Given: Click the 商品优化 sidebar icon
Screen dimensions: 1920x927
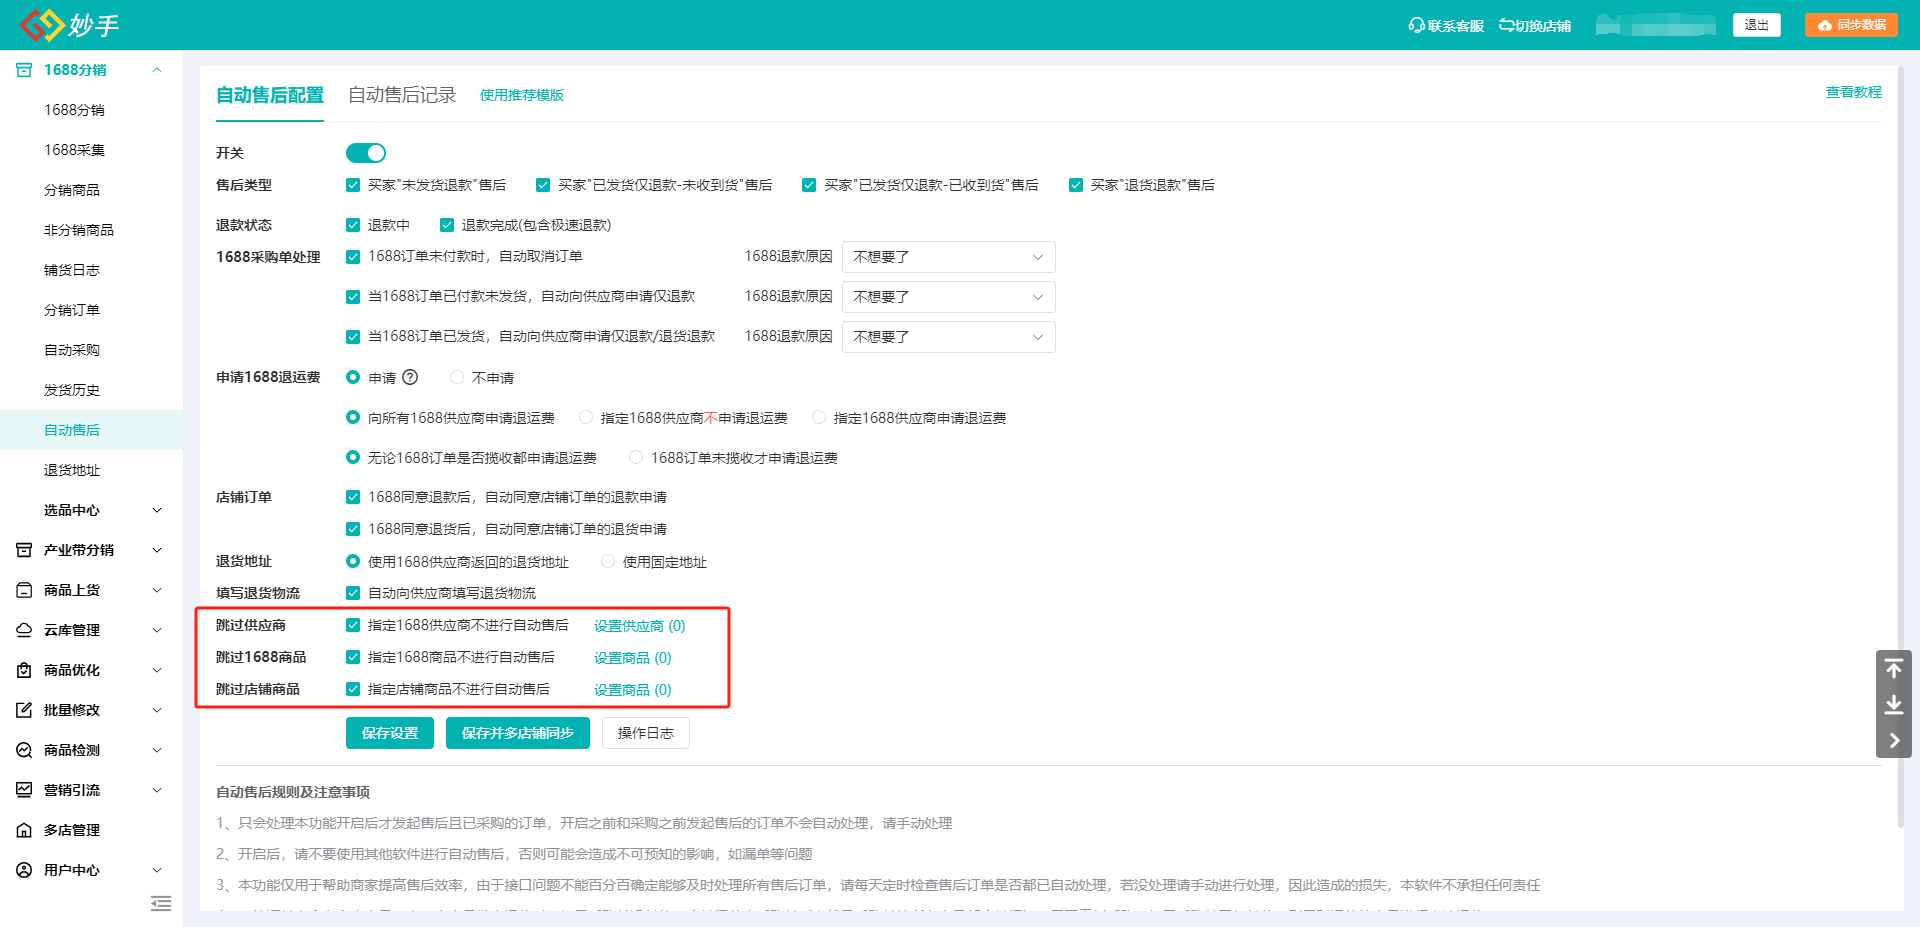Looking at the screenshot, I should [x=24, y=670].
